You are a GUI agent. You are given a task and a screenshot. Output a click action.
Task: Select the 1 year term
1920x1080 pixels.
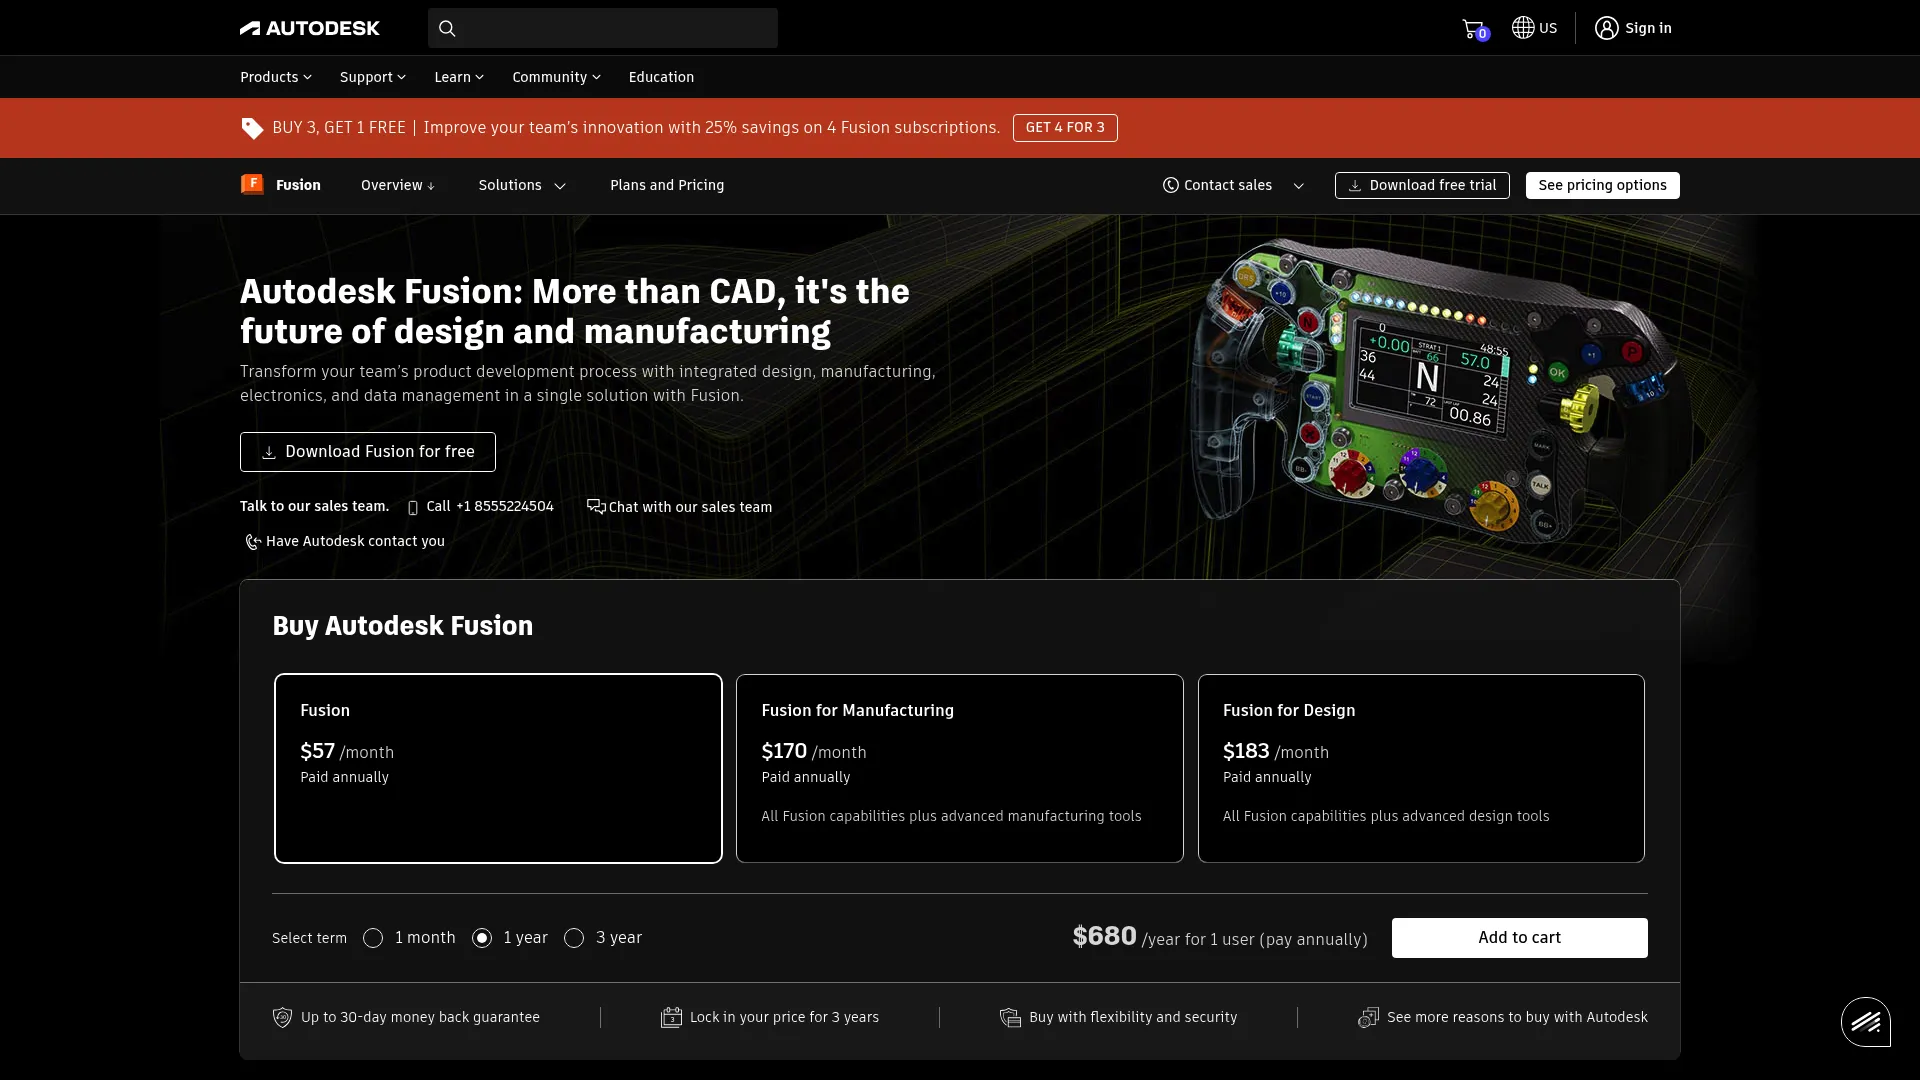(482, 938)
